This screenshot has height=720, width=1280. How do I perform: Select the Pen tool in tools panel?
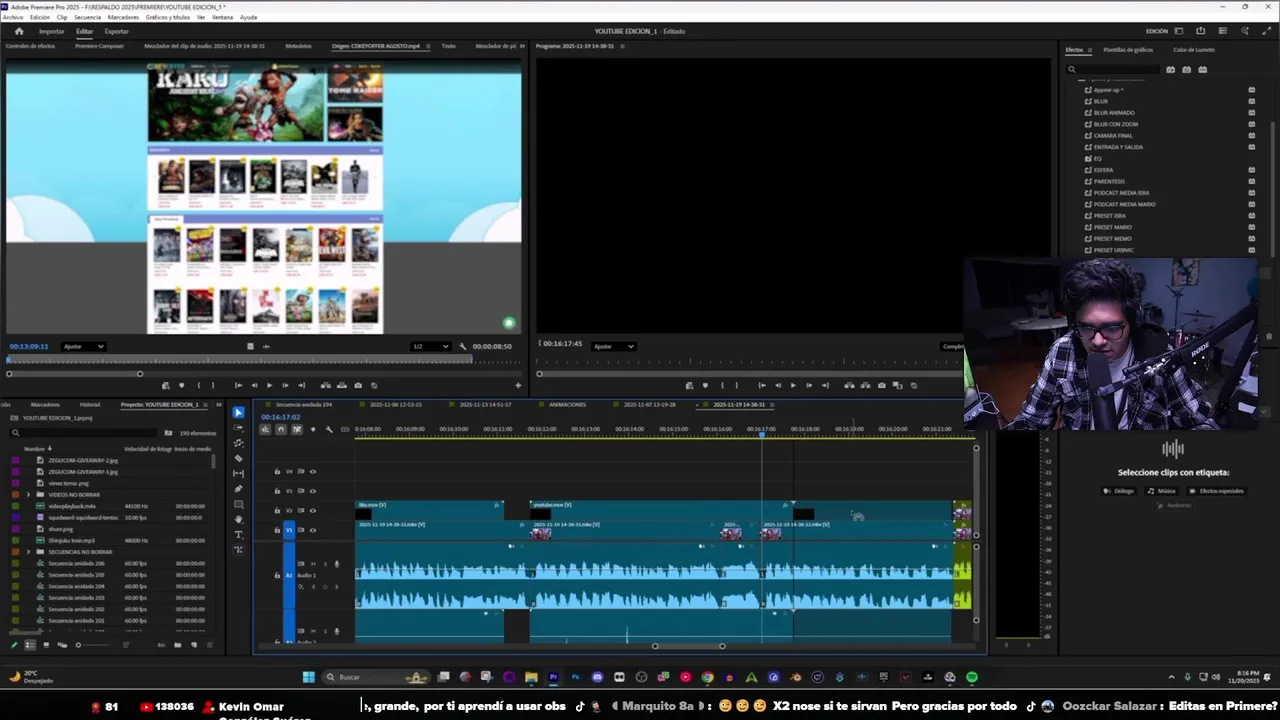pyautogui.click(x=238, y=489)
